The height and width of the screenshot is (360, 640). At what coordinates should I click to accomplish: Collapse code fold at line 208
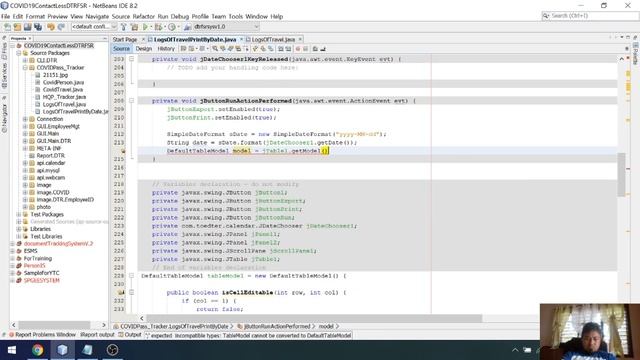click(x=131, y=100)
